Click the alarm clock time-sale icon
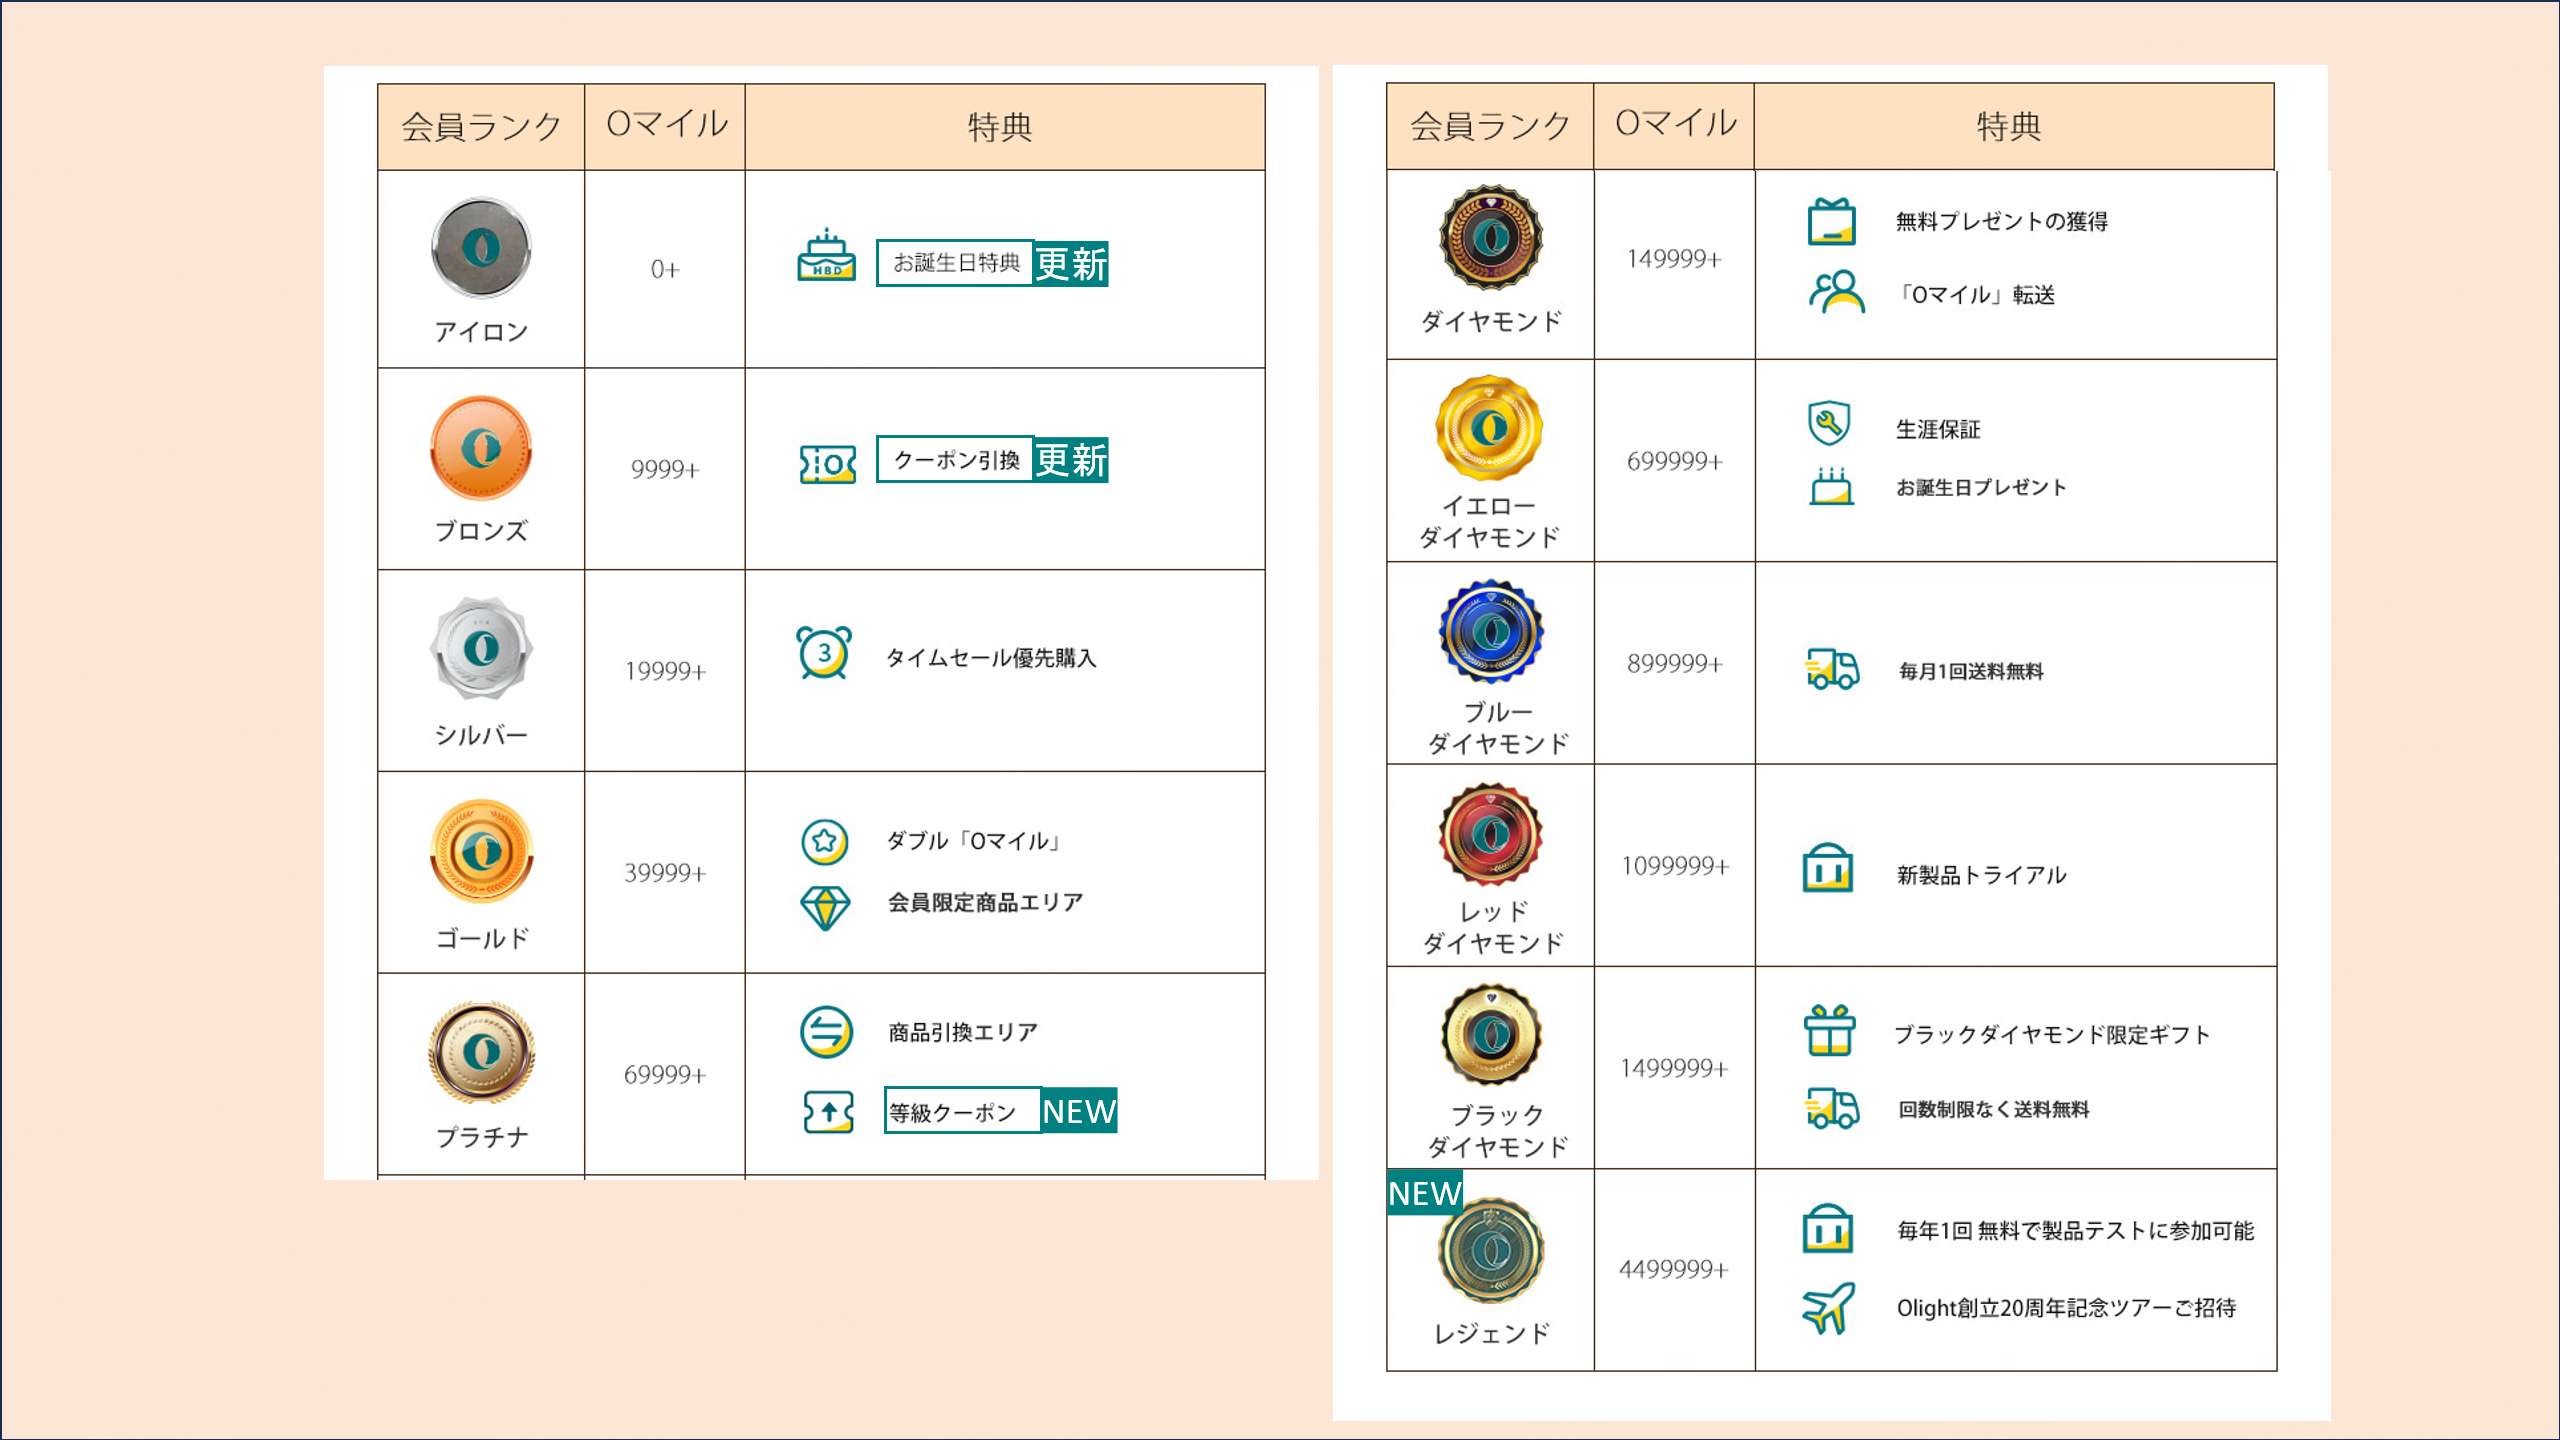2560x1440 pixels. (824, 653)
